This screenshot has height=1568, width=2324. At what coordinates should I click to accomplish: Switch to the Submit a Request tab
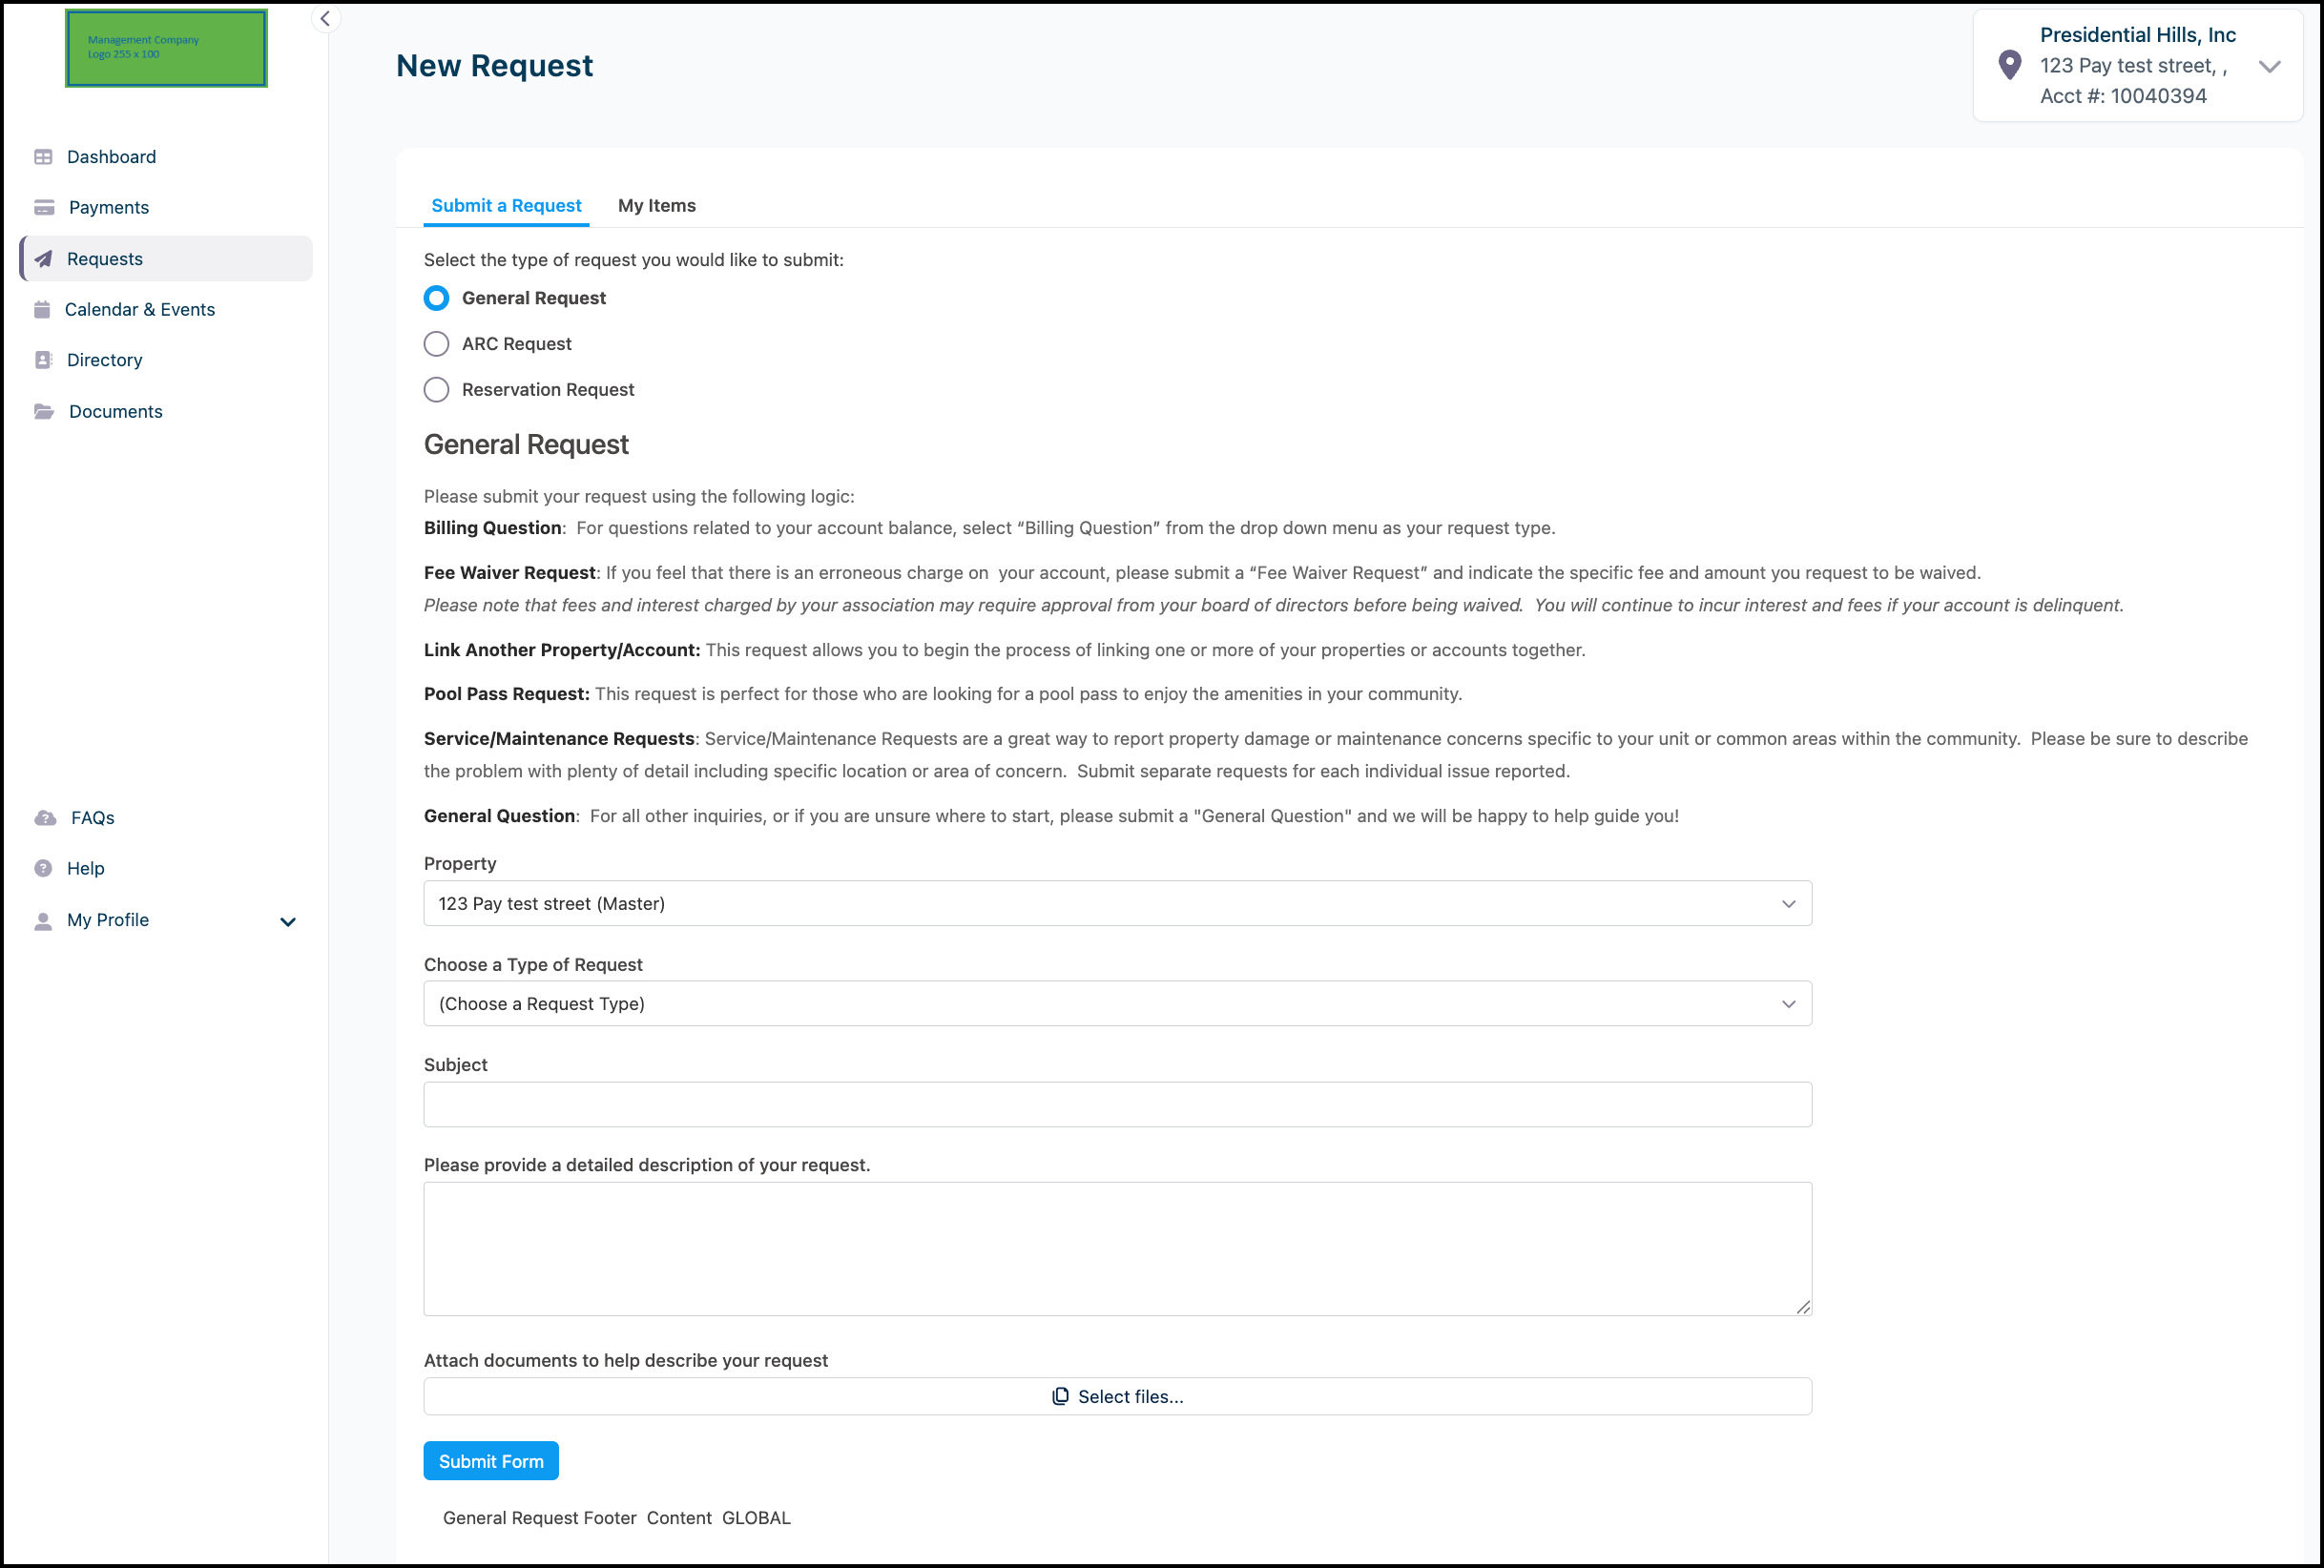coord(506,205)
